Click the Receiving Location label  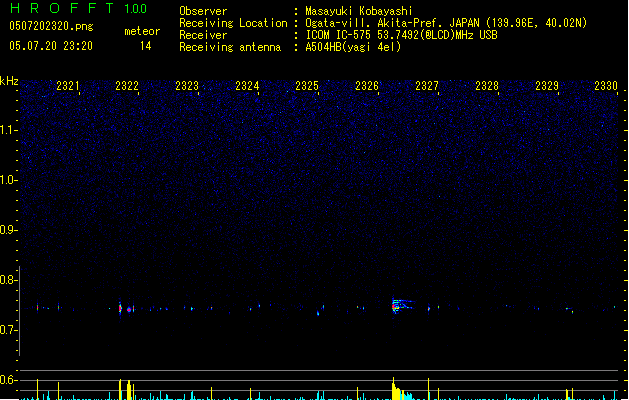[233, 23]
